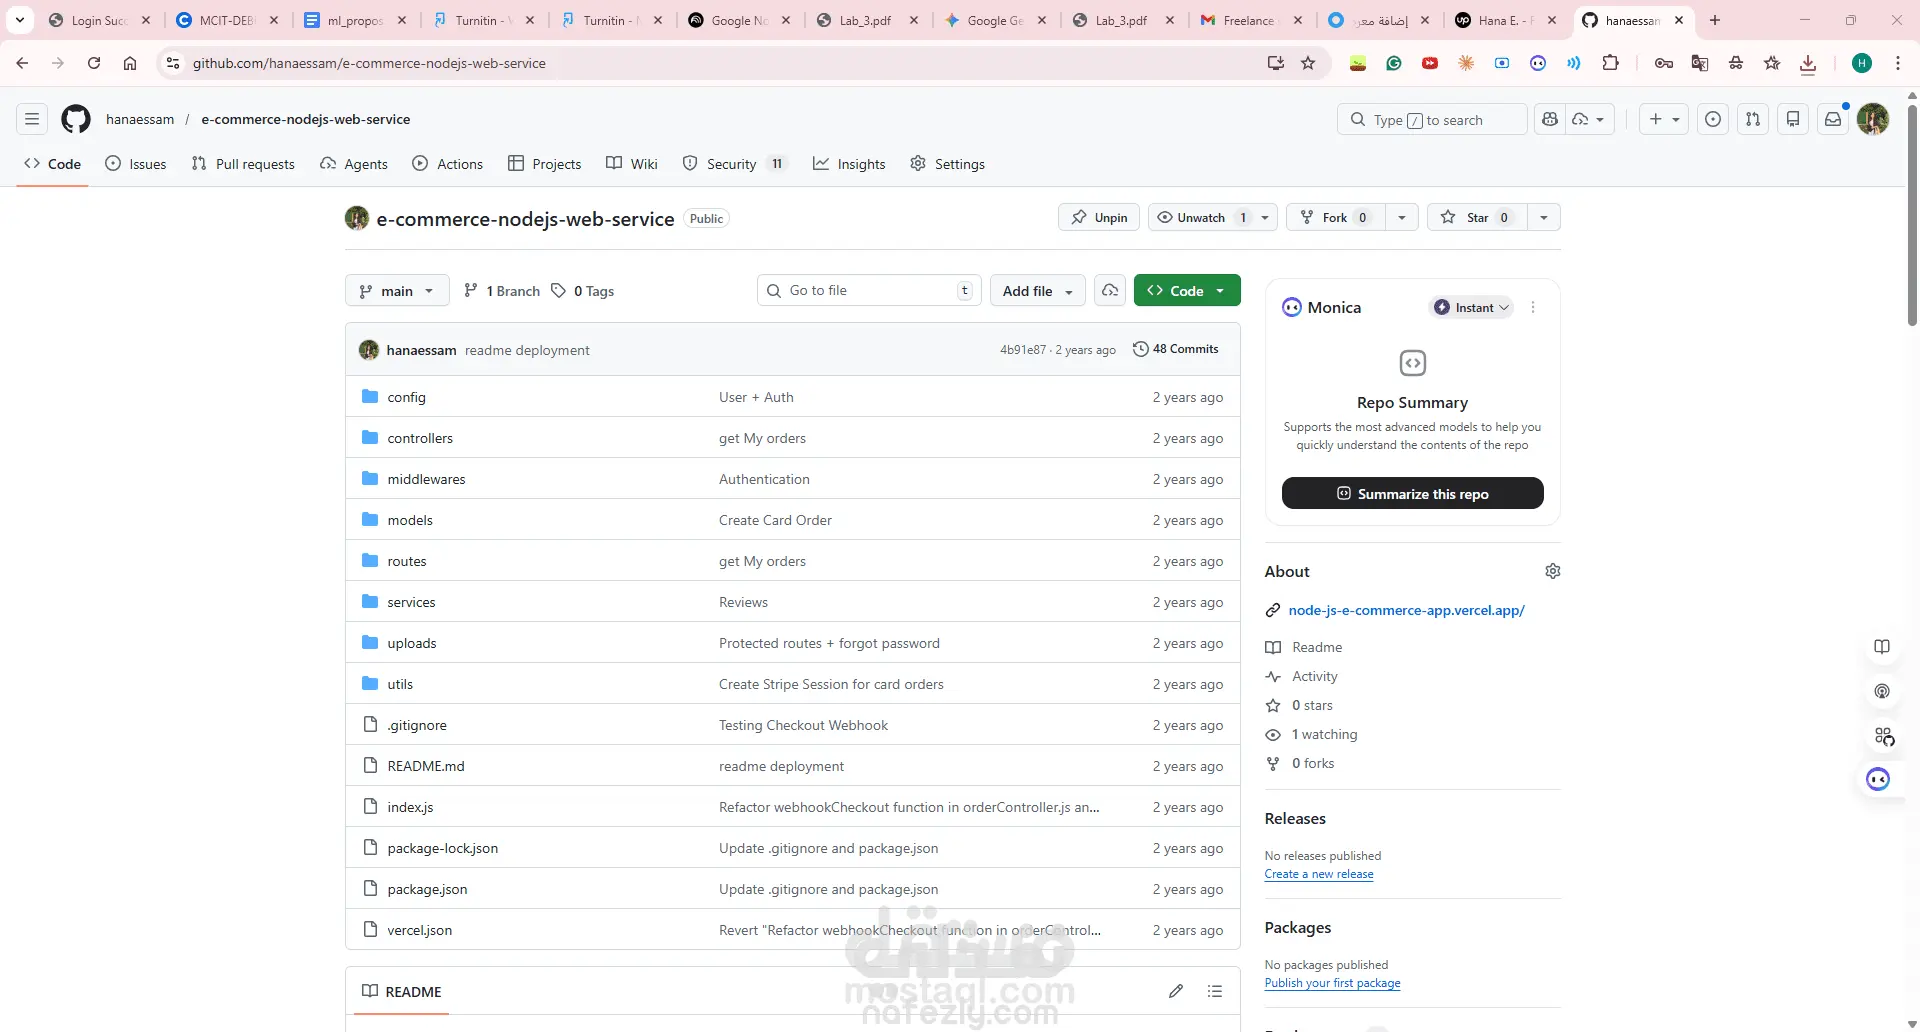1920x1032 pixels.
Task: Open the hamburger navigation menu
Action: point(32,119)
